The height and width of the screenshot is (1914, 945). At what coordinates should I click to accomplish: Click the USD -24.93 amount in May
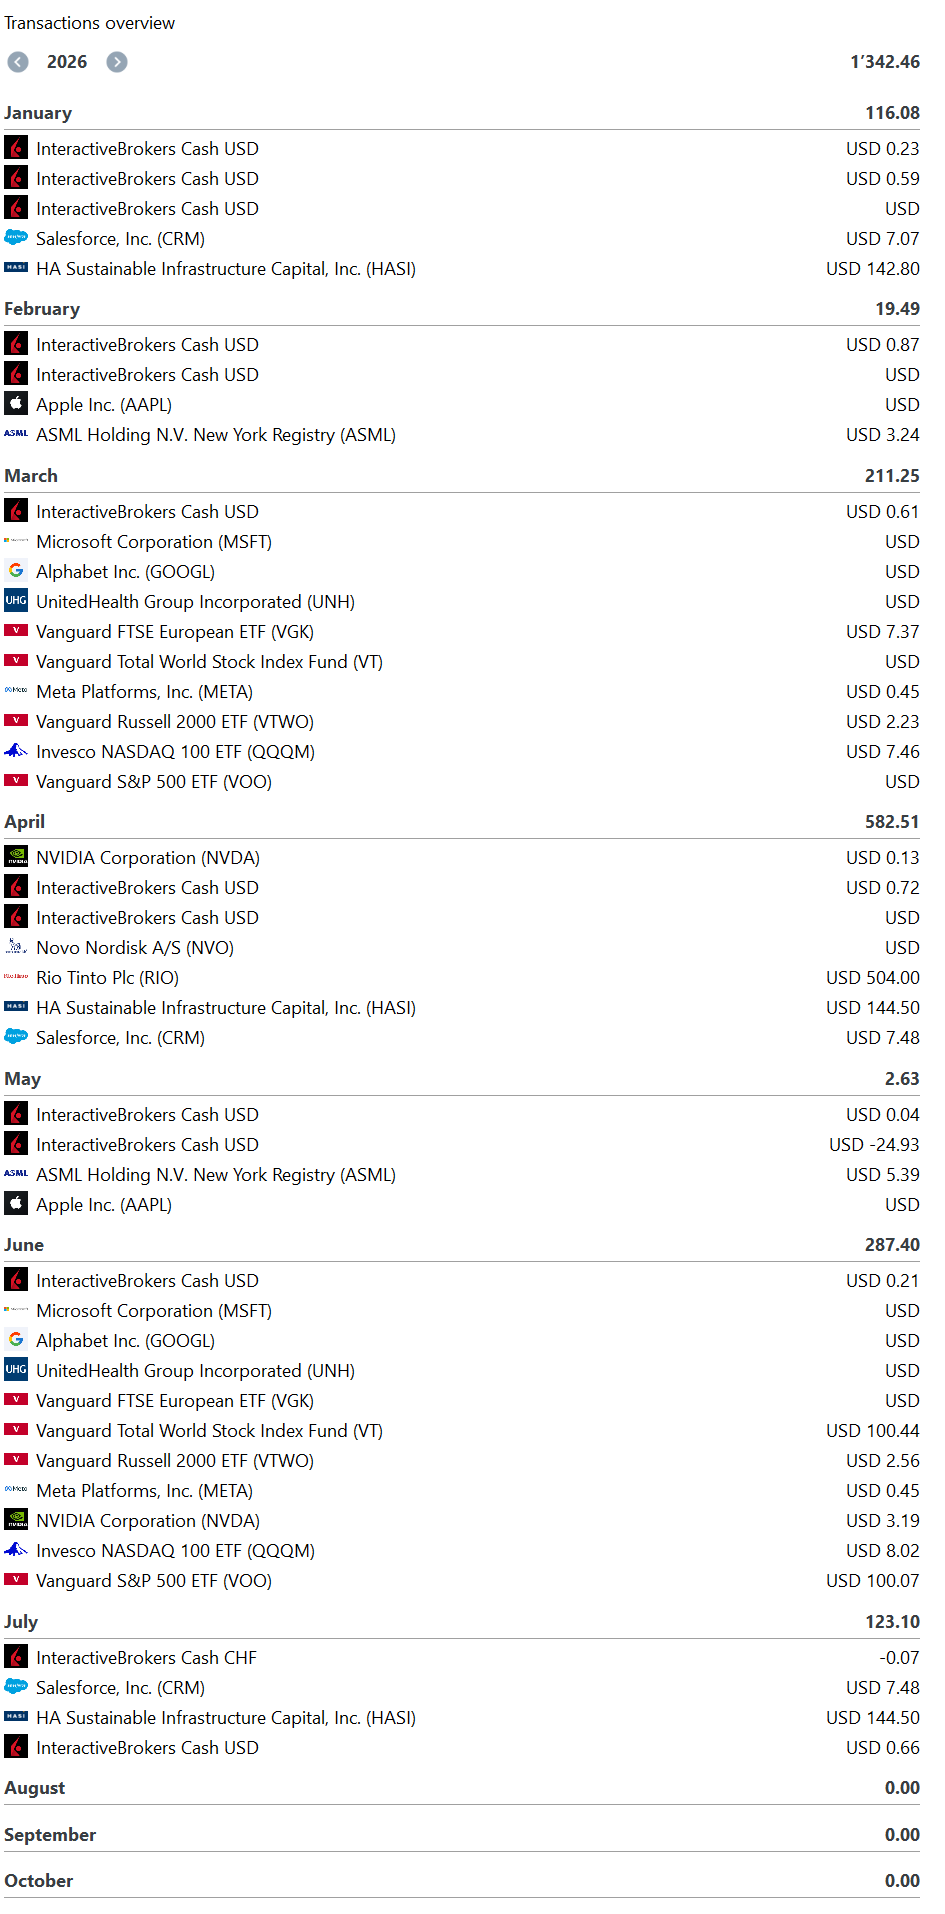pyautogui.click(x=874, y=1145)
